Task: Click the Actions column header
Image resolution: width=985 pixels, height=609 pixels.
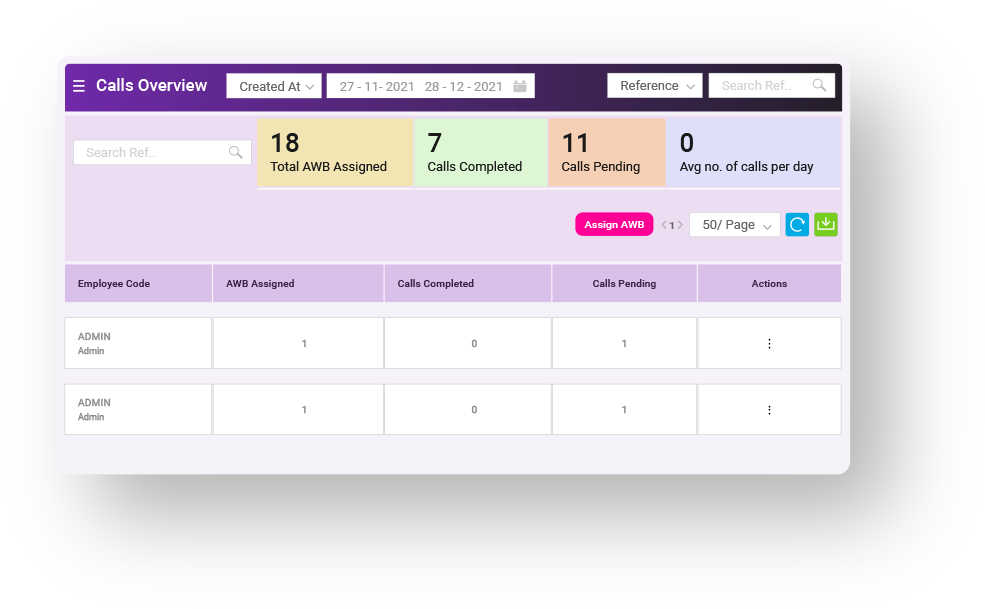Action: click(x=770, y=283)
